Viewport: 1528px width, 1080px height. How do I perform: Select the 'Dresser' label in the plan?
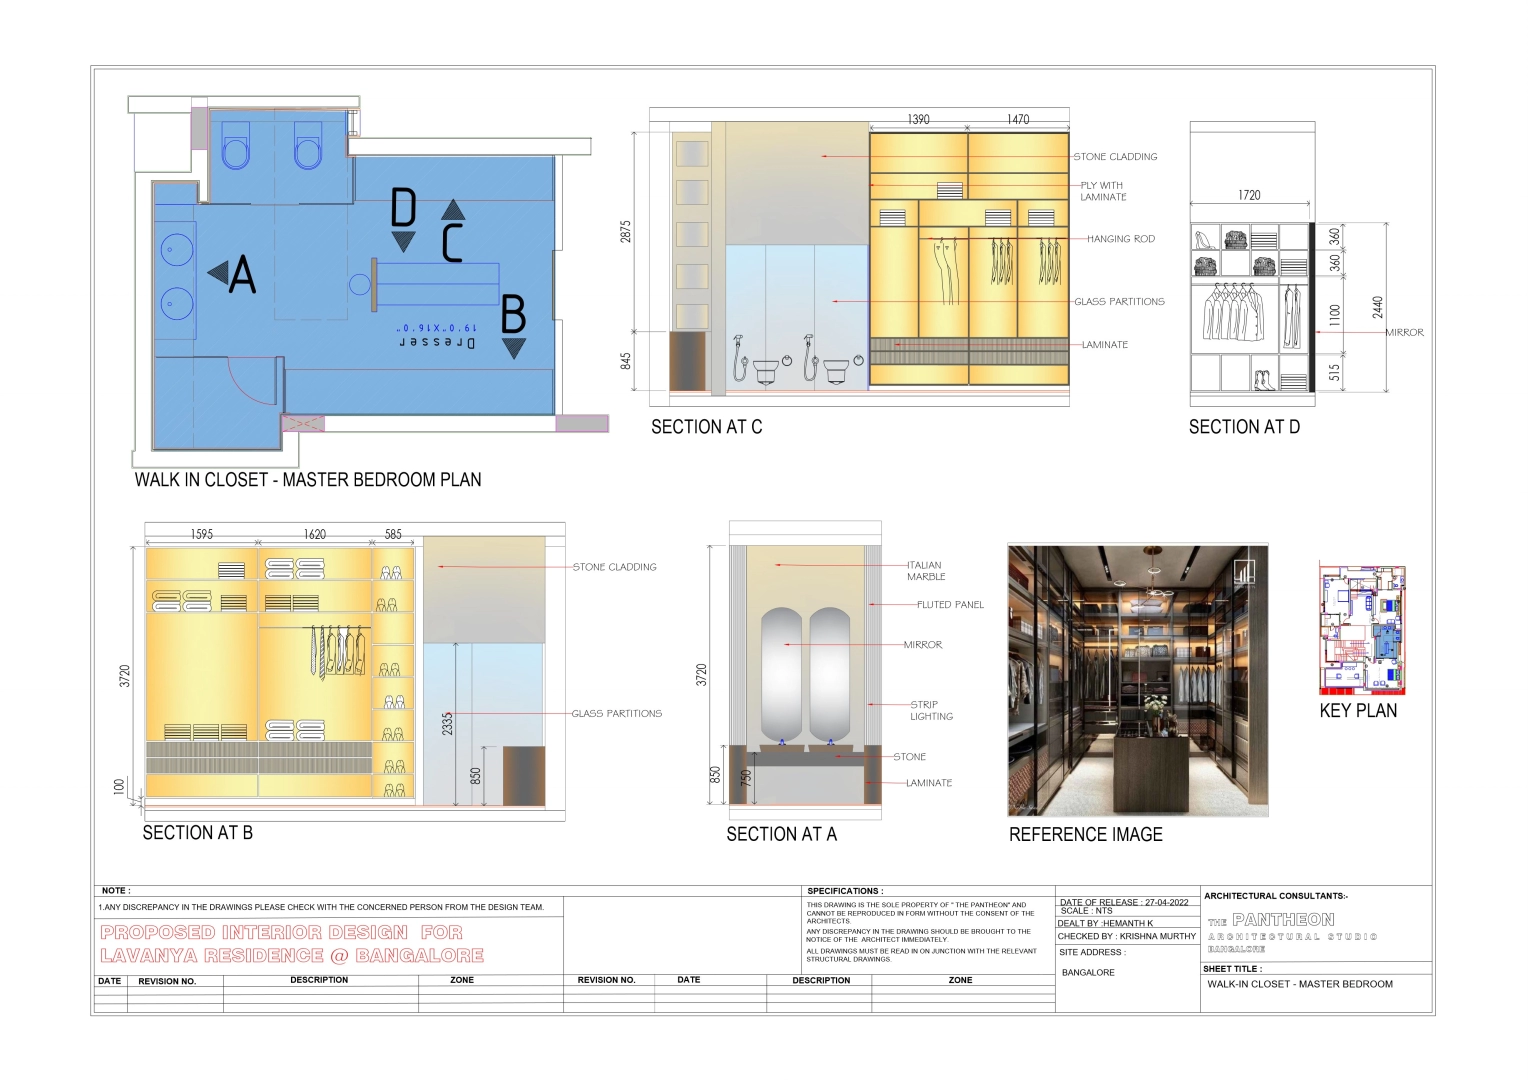[x=438, y=342]
